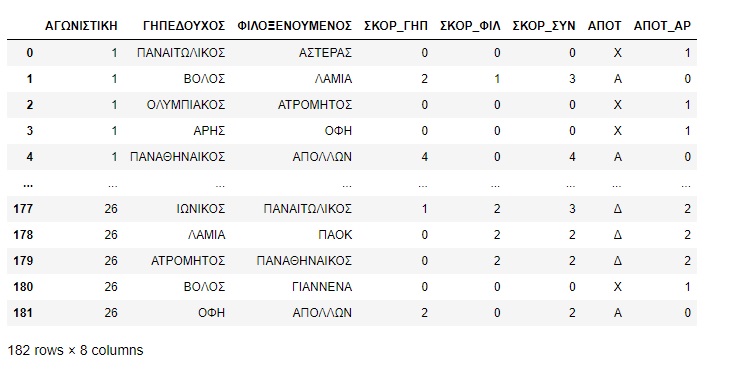Screen dimensions: 733x370
Task: Select row index 177
Action: 23,209
